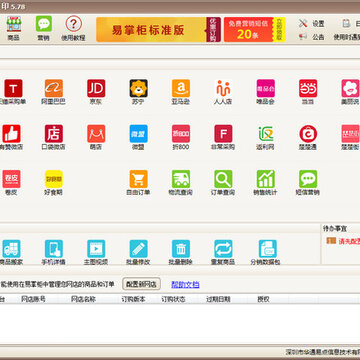This screenshot has height=360, width=360.
Task: Select the 折800 platform icon
Action: coord(181,134)
